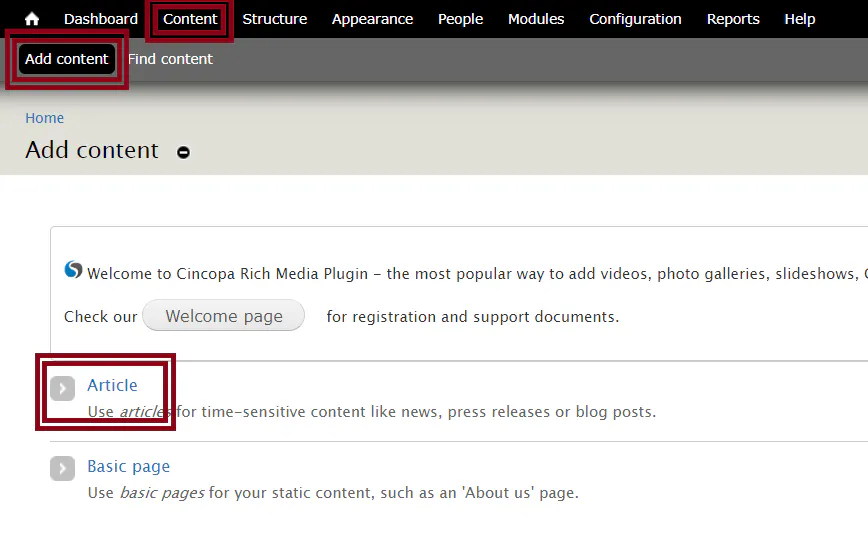Screen dimensions: 868x542
Task: Open the Configuration menu
Action: (x=635, y=19)
